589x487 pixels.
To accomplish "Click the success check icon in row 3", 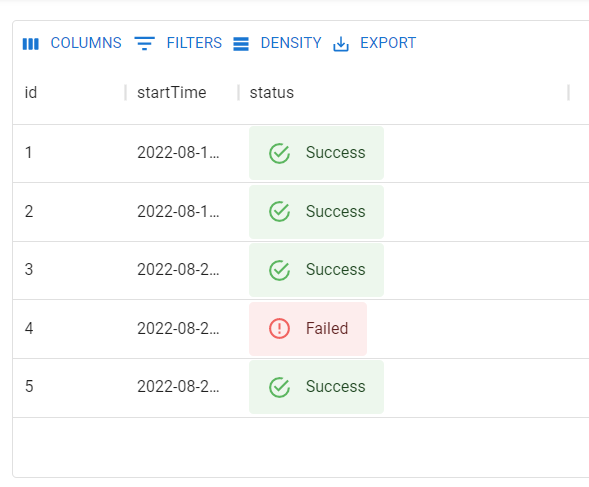I will (x=279, y=270).
